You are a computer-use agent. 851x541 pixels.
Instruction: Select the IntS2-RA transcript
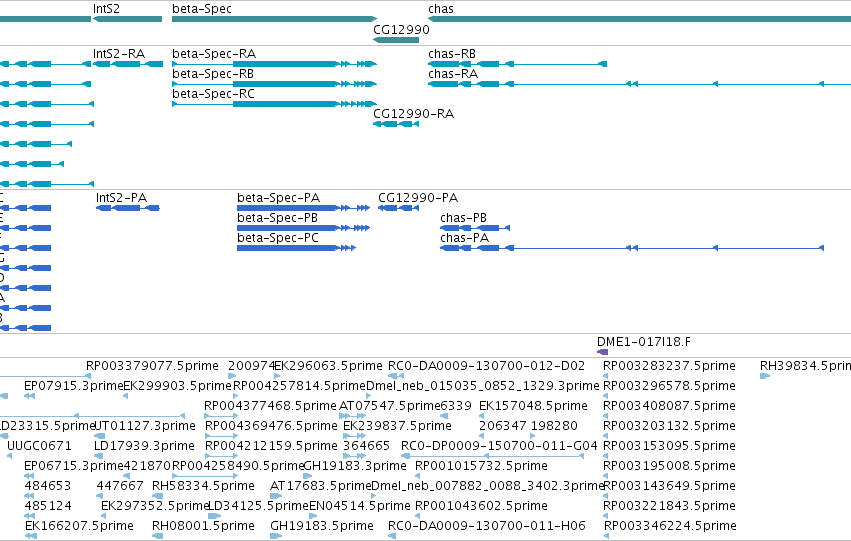(128, 64)
